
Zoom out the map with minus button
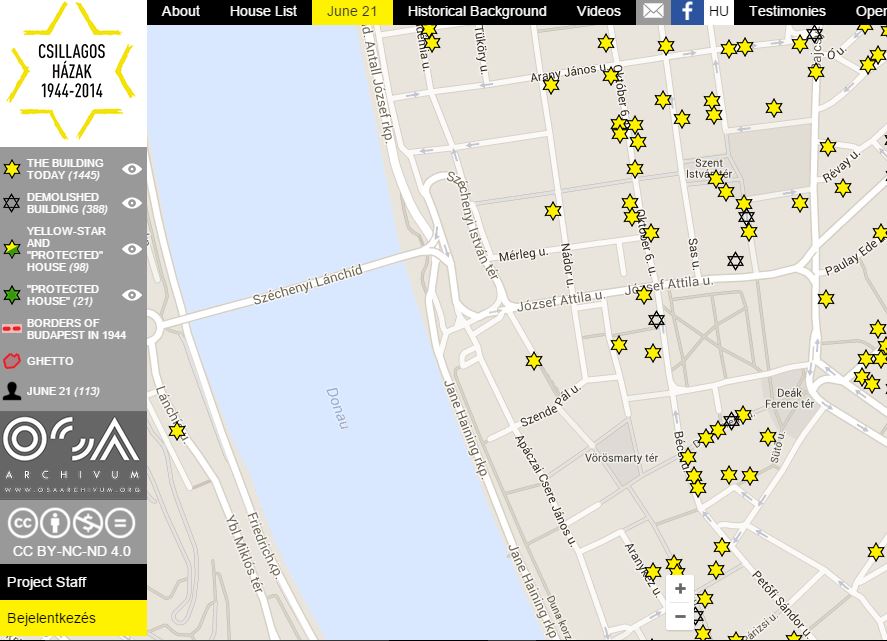(x=681, y=616)
